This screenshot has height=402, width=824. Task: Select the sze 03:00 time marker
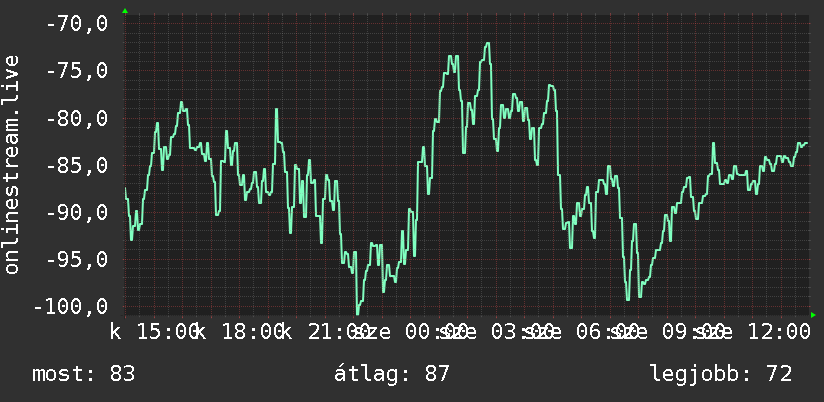(x=496, y=332)
